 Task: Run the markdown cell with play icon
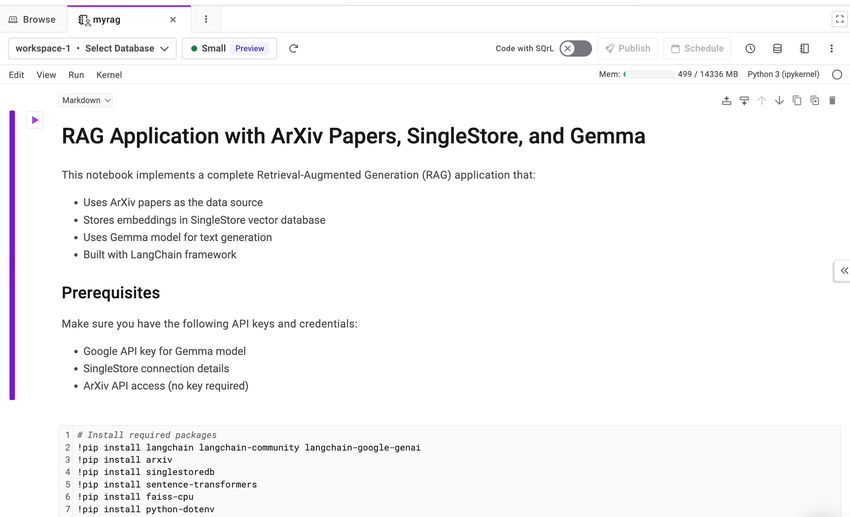35,120
